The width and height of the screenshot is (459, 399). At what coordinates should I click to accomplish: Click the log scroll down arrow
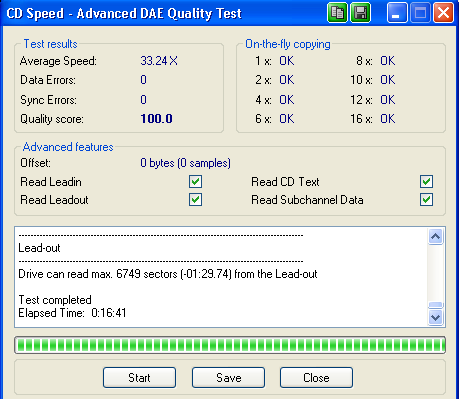tap(435, 317)
